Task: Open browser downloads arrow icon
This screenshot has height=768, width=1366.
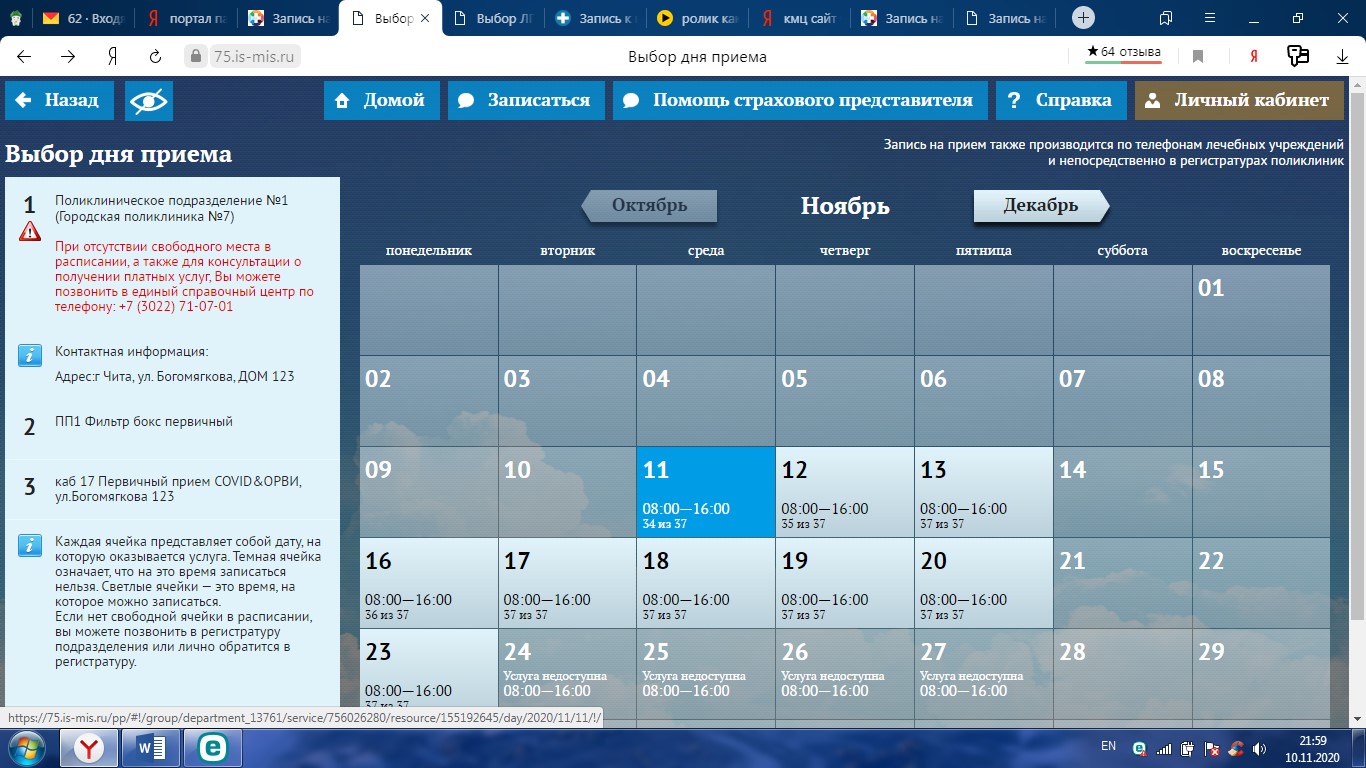Action: tap(1342, 57)
